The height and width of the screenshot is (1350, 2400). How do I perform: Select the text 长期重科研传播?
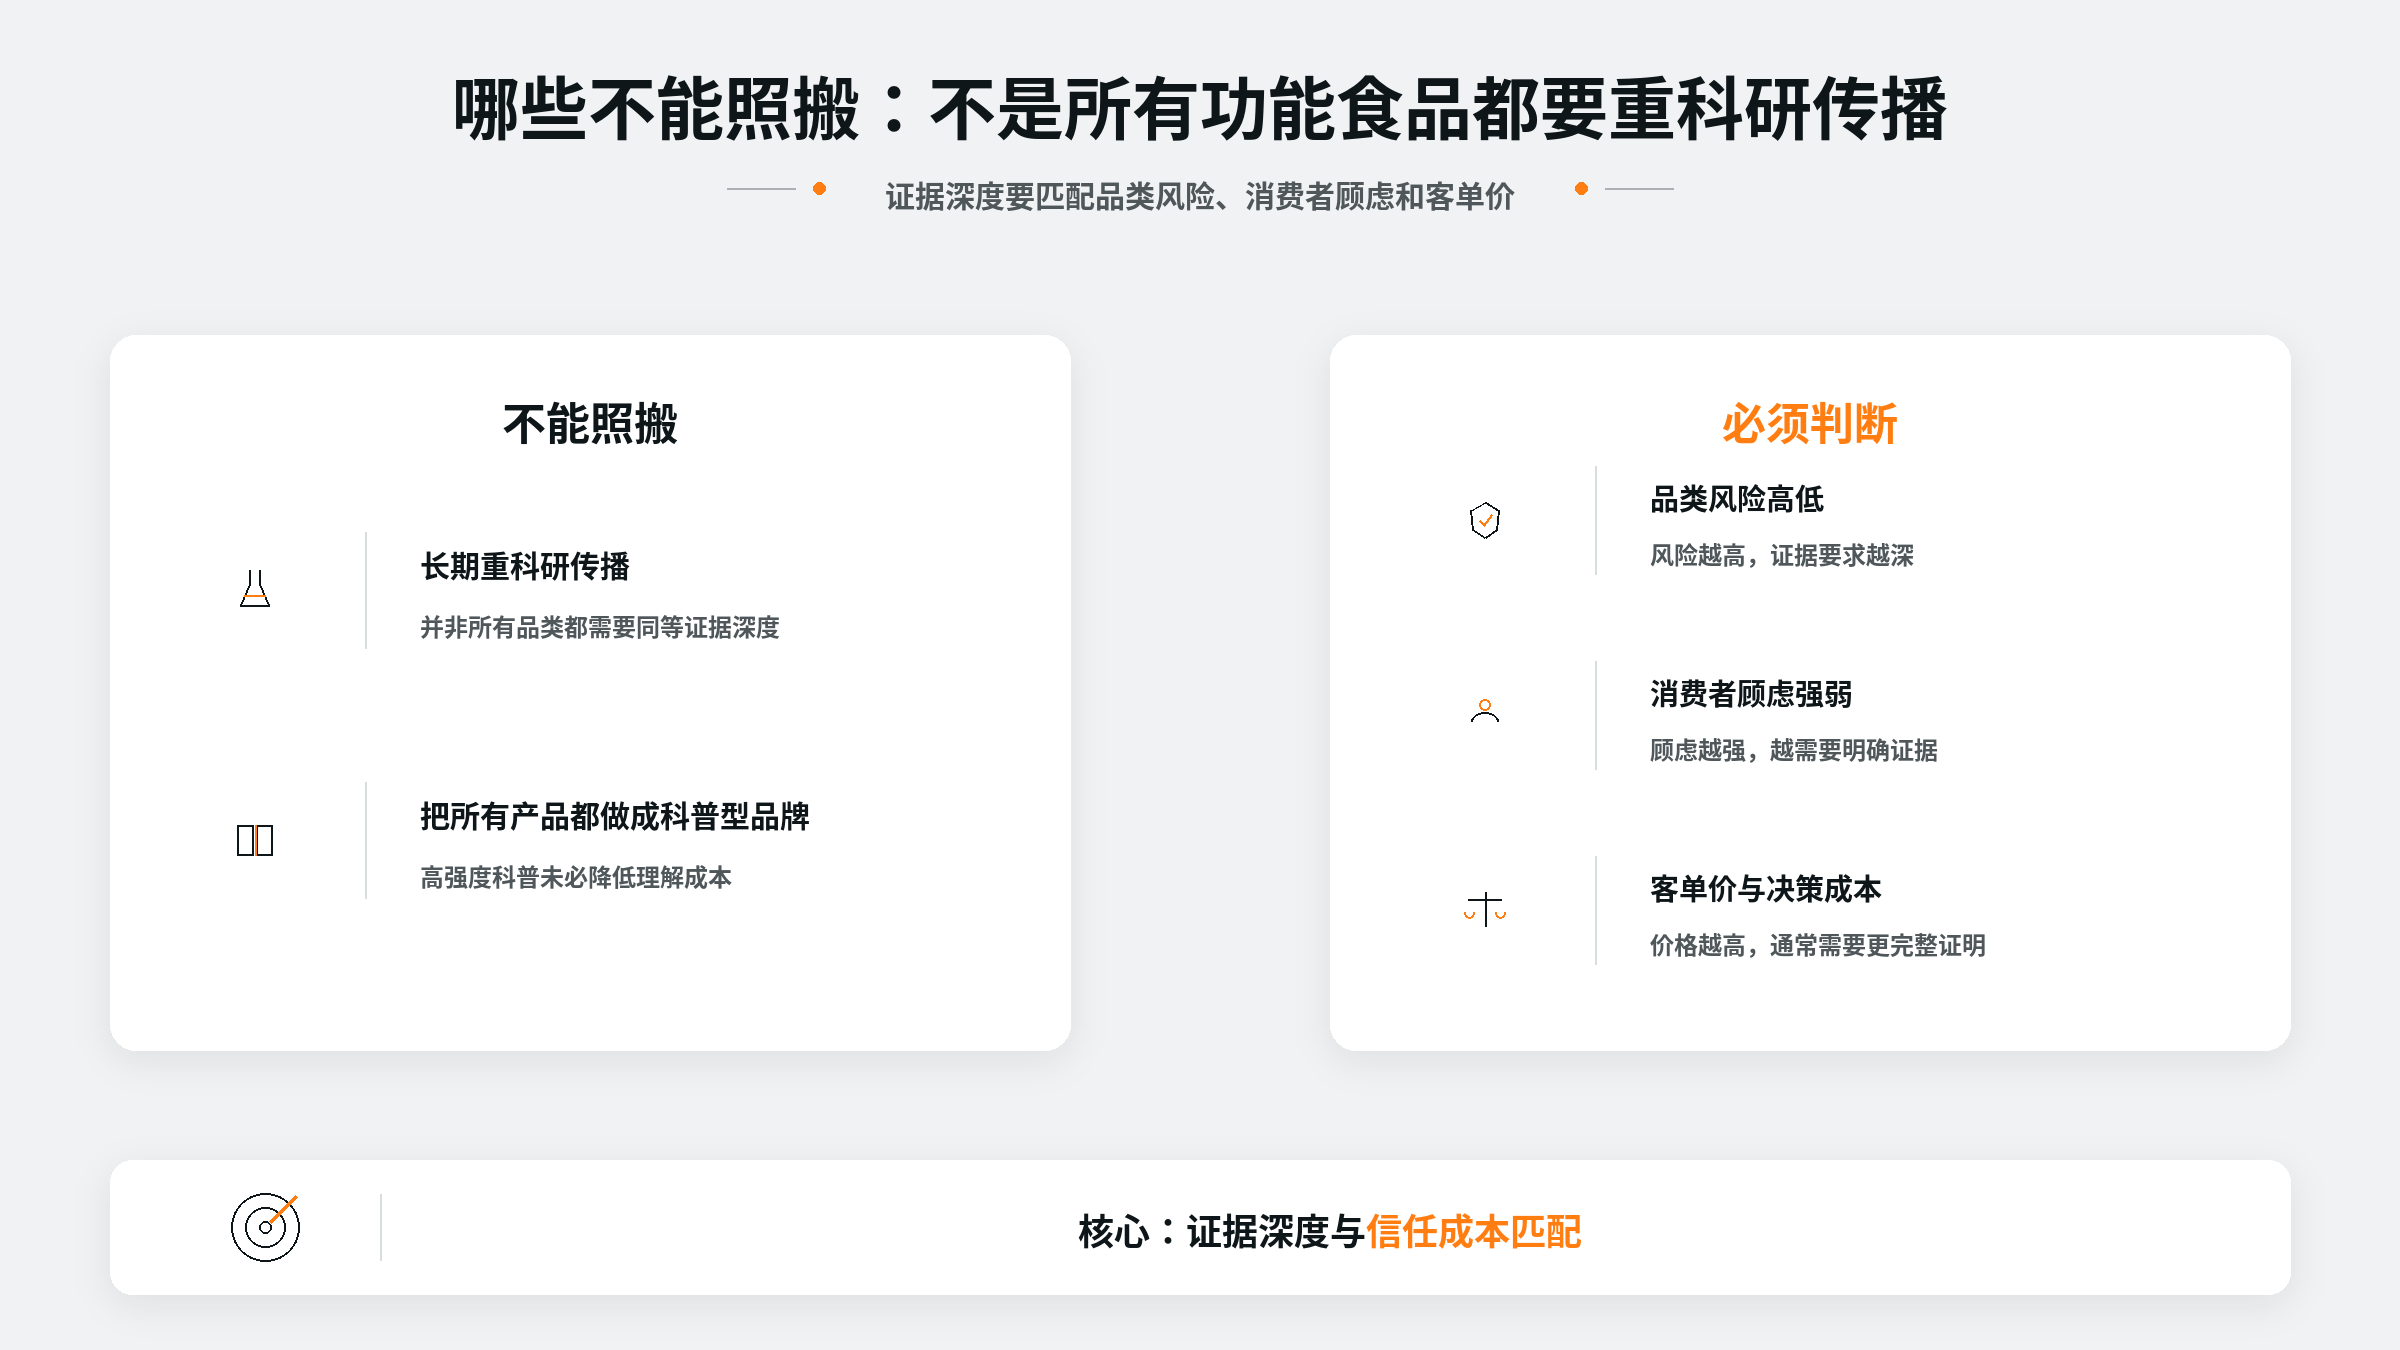[x=525, y=566]
